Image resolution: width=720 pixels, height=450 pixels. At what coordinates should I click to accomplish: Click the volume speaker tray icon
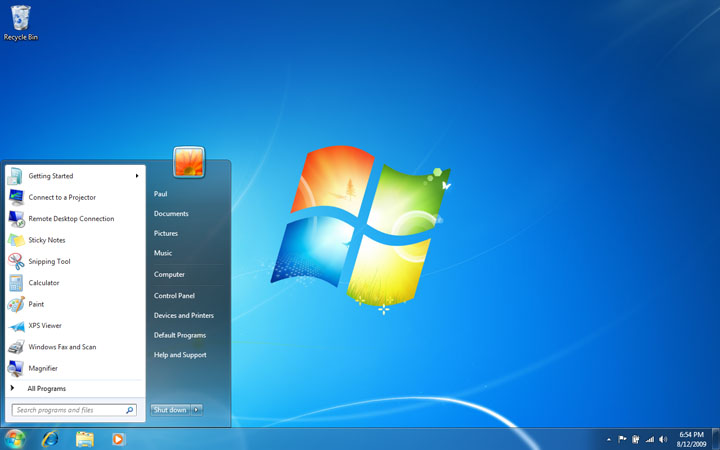(x=663, y=439)
